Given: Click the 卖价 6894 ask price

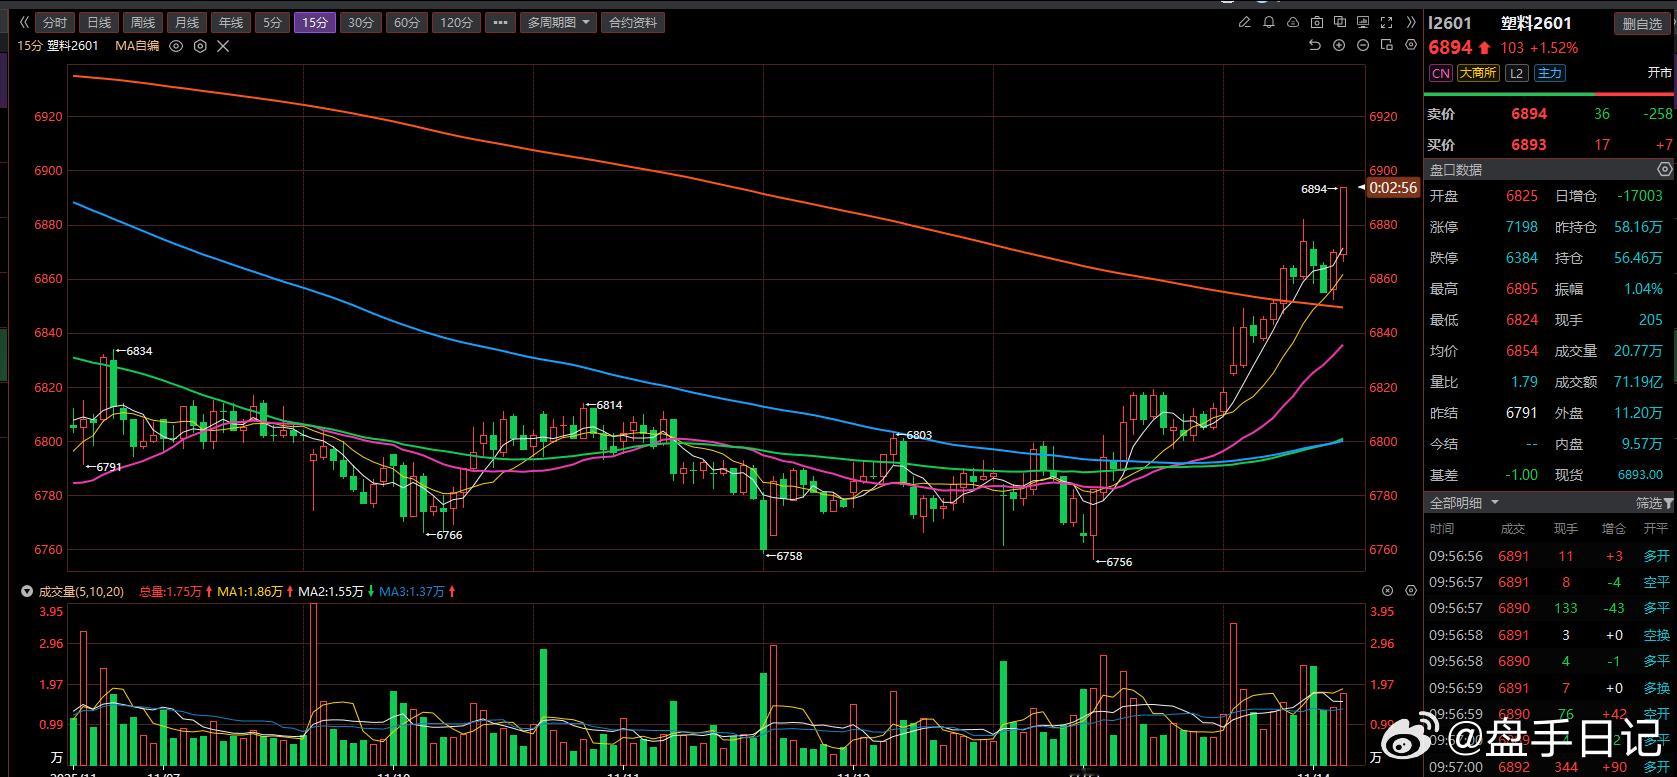Looking at the screenshot, I should pyautogui.click(x=1529, y=114).
